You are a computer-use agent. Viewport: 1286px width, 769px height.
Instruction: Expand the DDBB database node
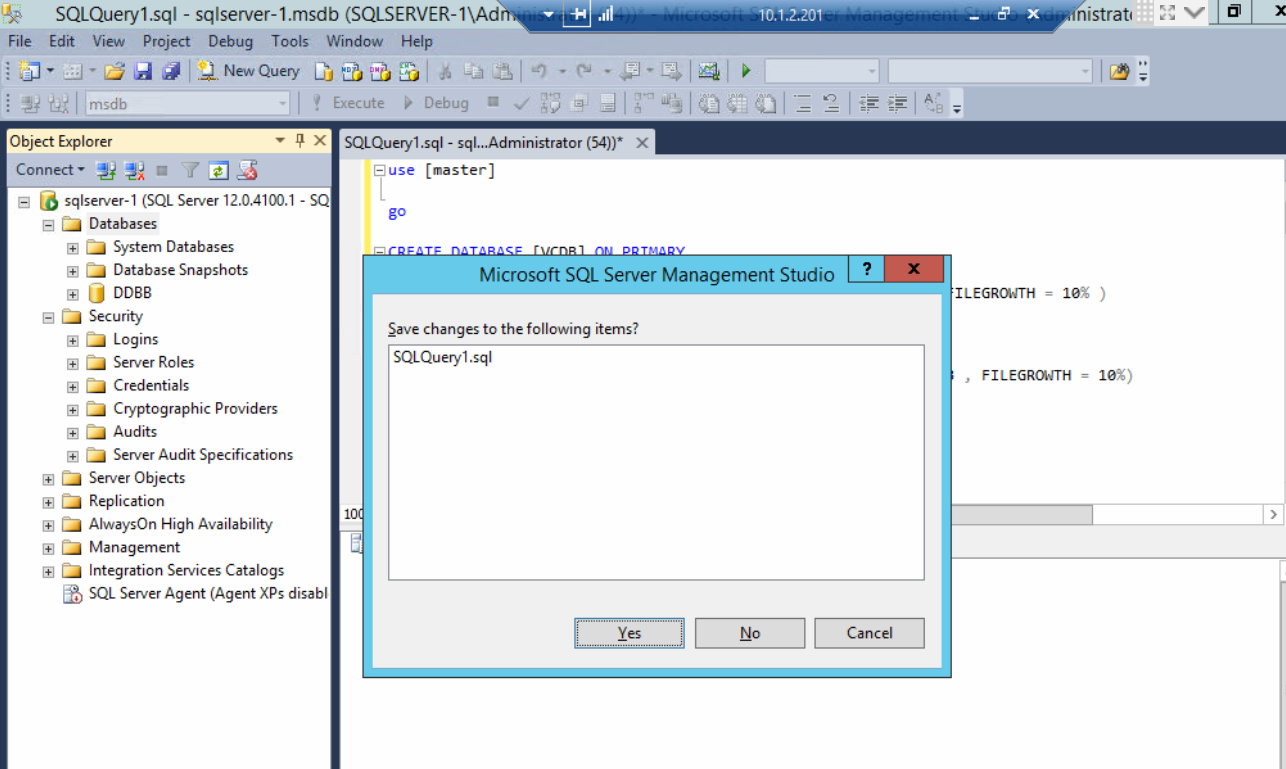click(x=72, y=294)
